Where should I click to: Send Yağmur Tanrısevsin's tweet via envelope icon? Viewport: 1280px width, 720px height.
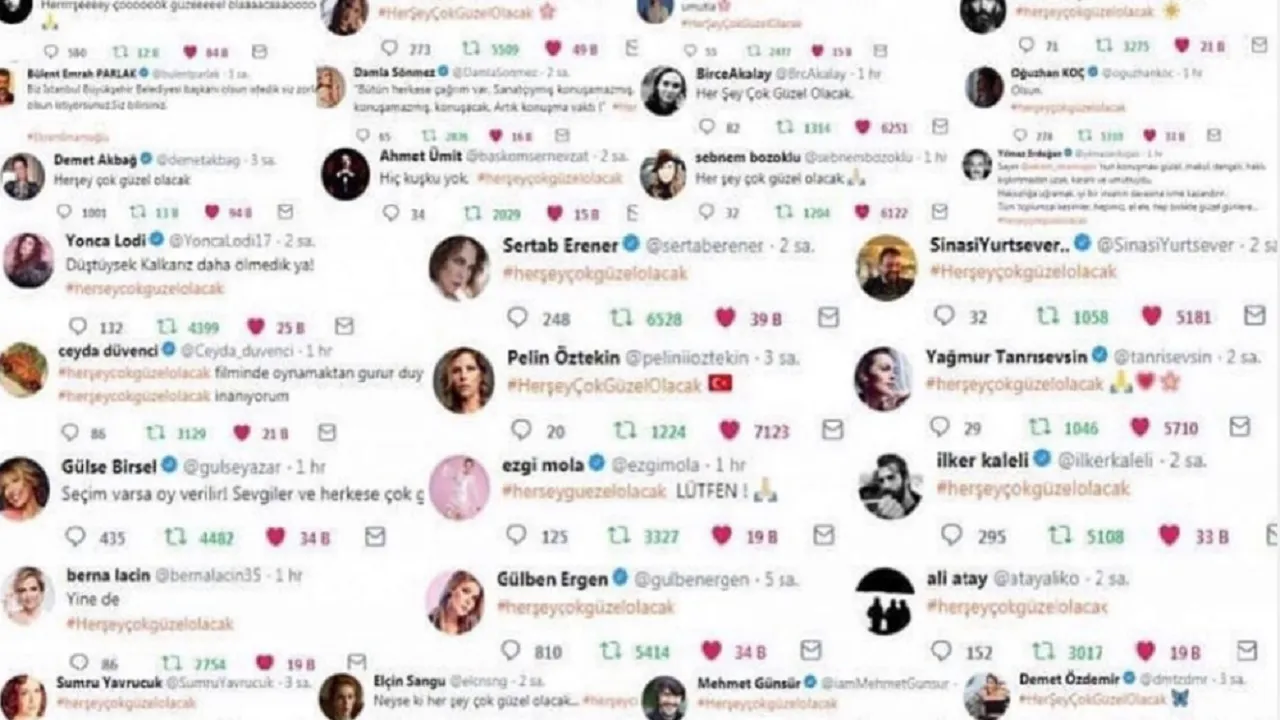[1240, 427]
